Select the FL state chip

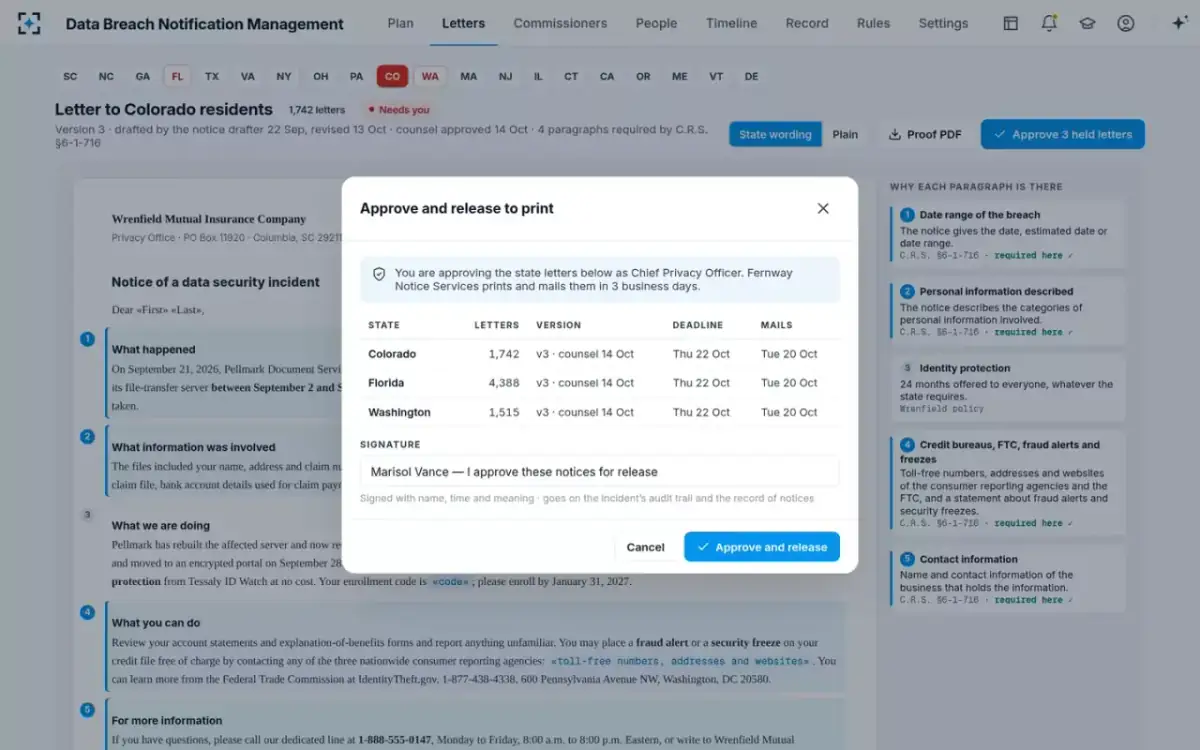pyautogui.click(x=177, y=76)
